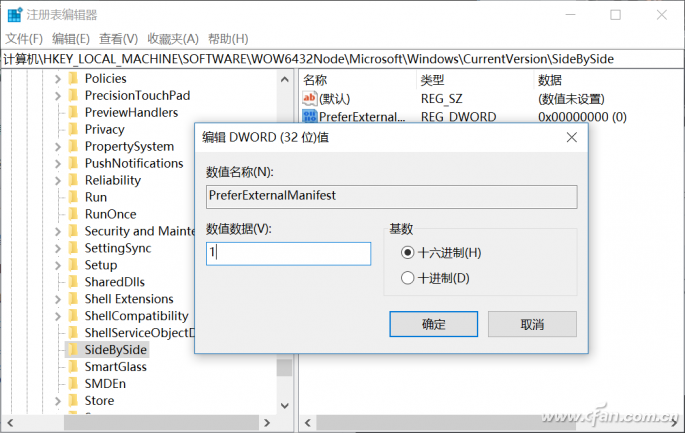Click the 数值名称 name field

coord(391,197)
